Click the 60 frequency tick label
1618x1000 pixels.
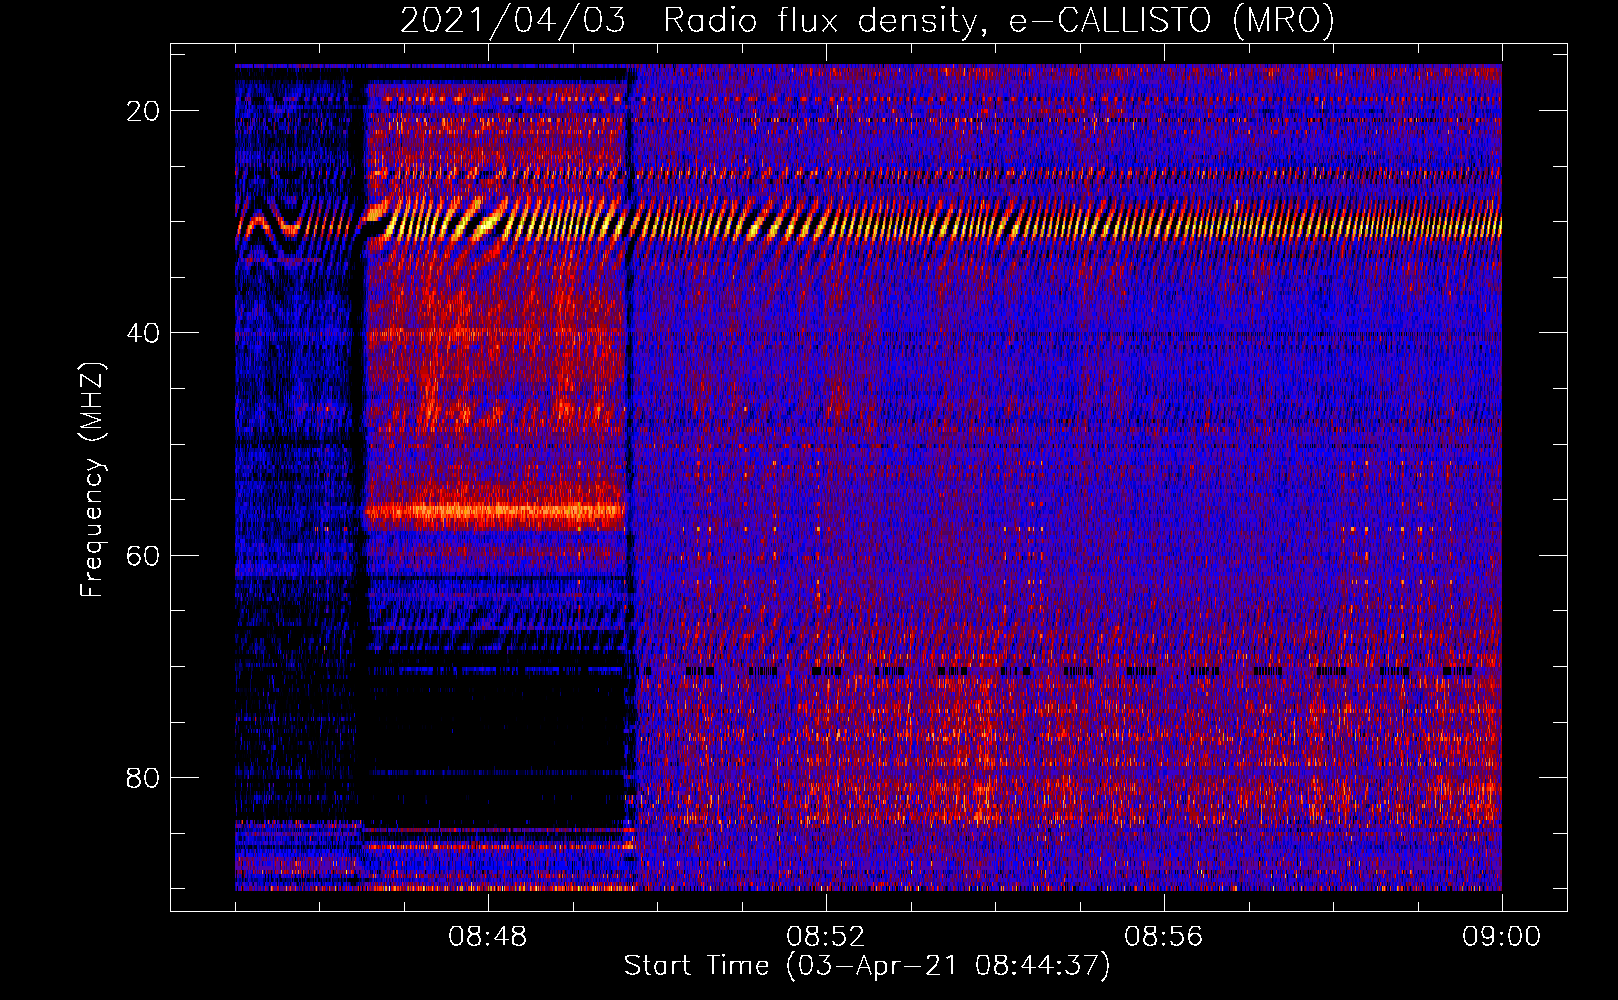click(143, 555)
